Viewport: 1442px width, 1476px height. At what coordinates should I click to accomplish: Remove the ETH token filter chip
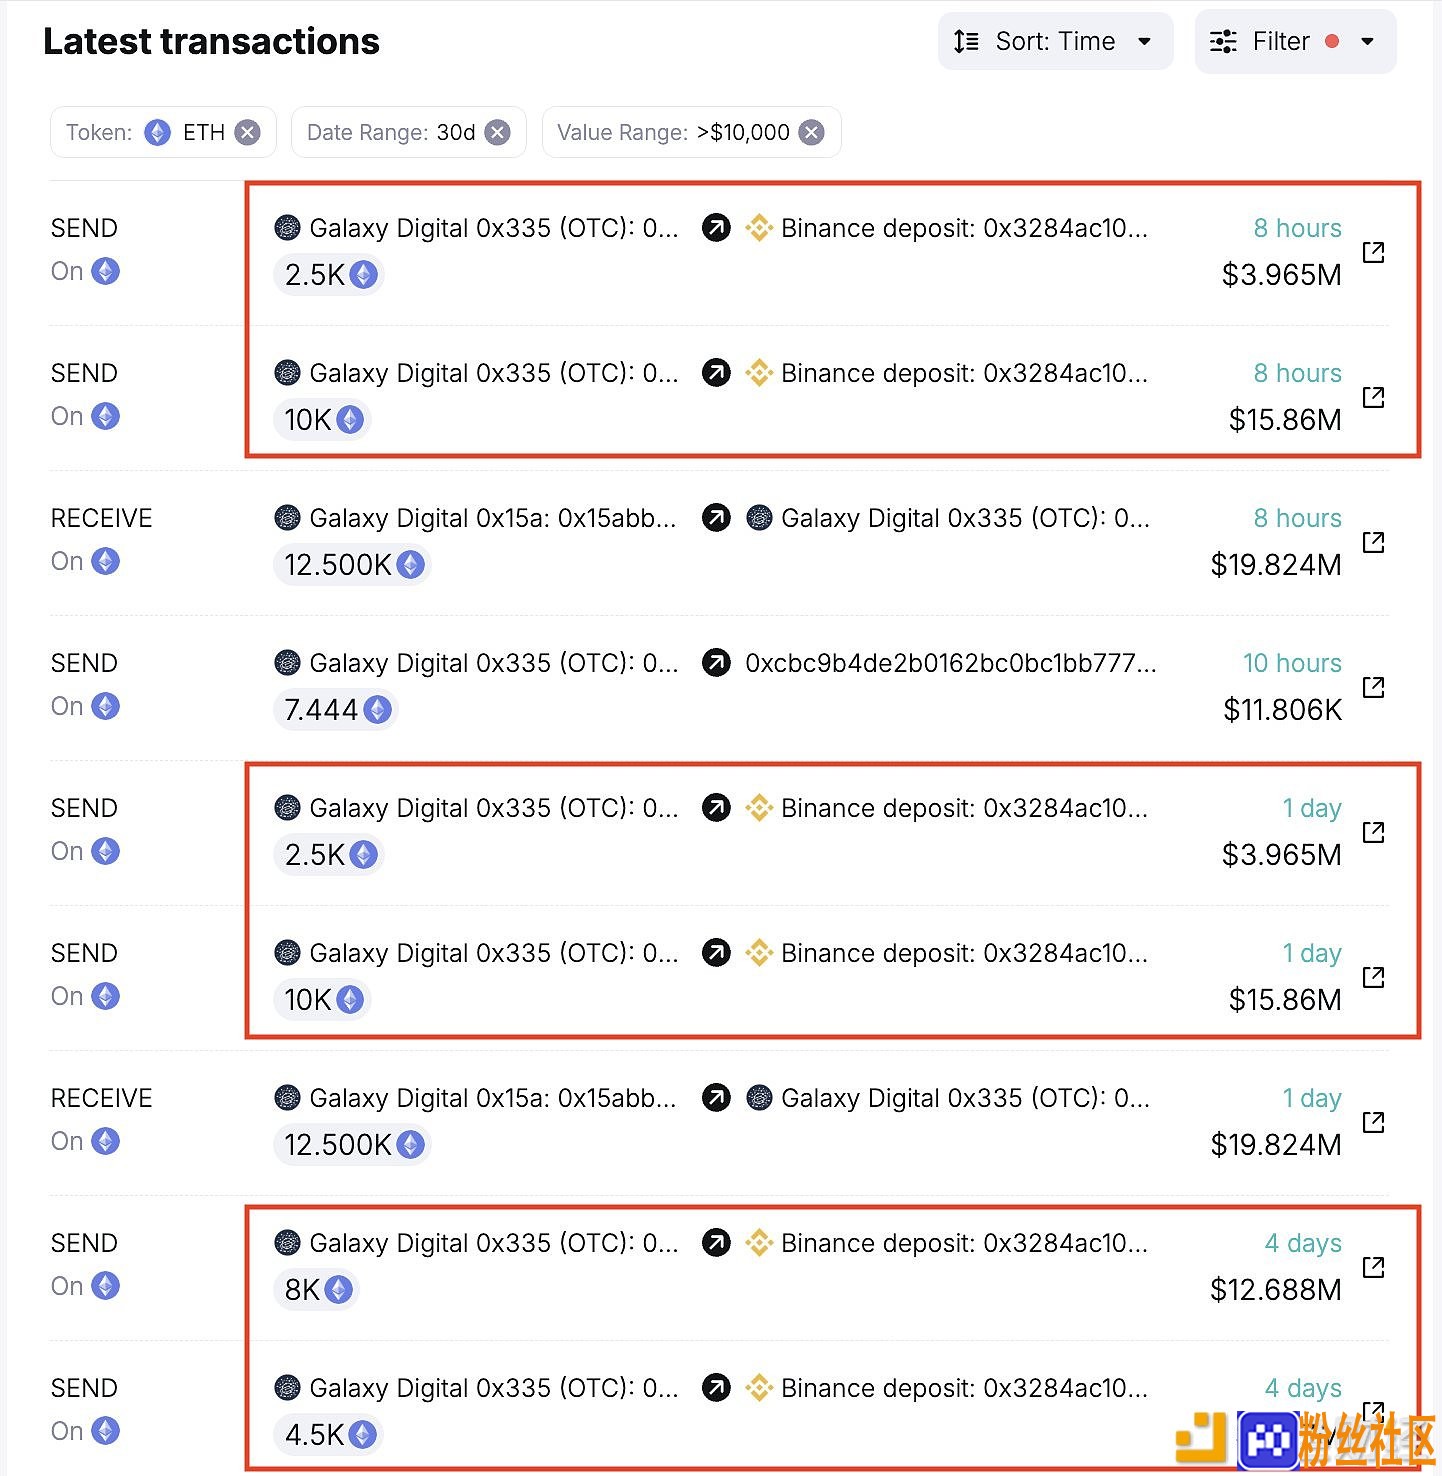coord(248,132)
